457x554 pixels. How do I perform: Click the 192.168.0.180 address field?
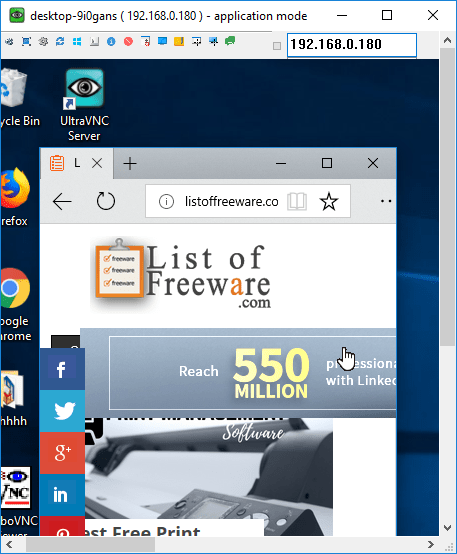coord(352,45)
